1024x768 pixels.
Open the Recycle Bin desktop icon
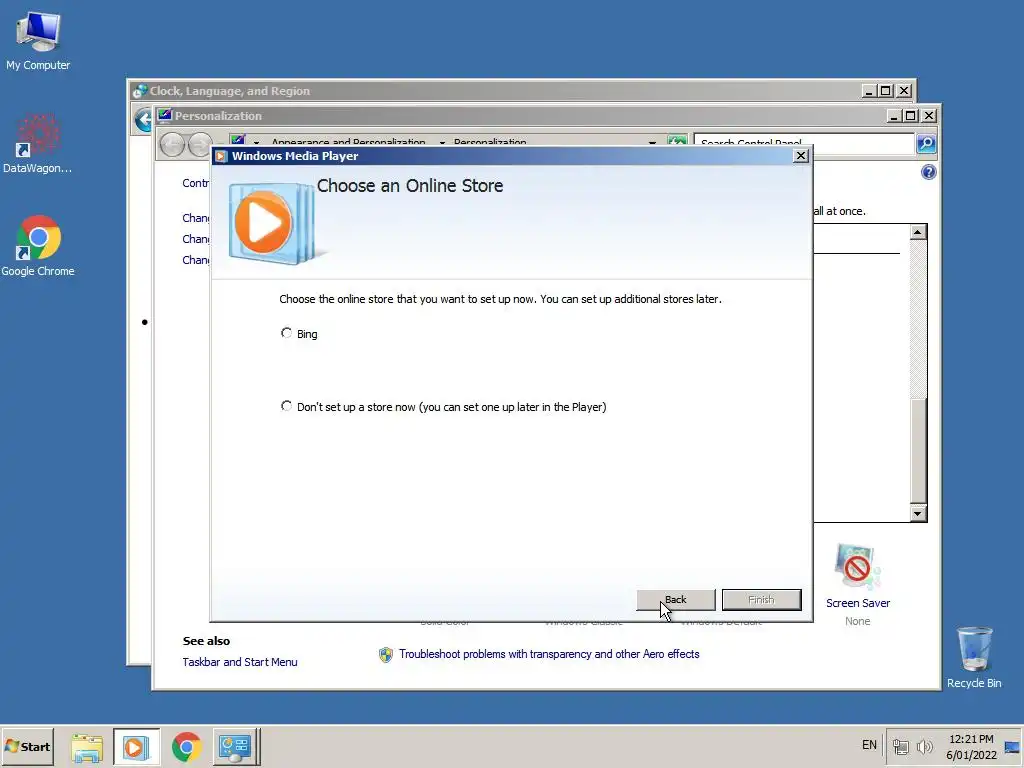974,657
